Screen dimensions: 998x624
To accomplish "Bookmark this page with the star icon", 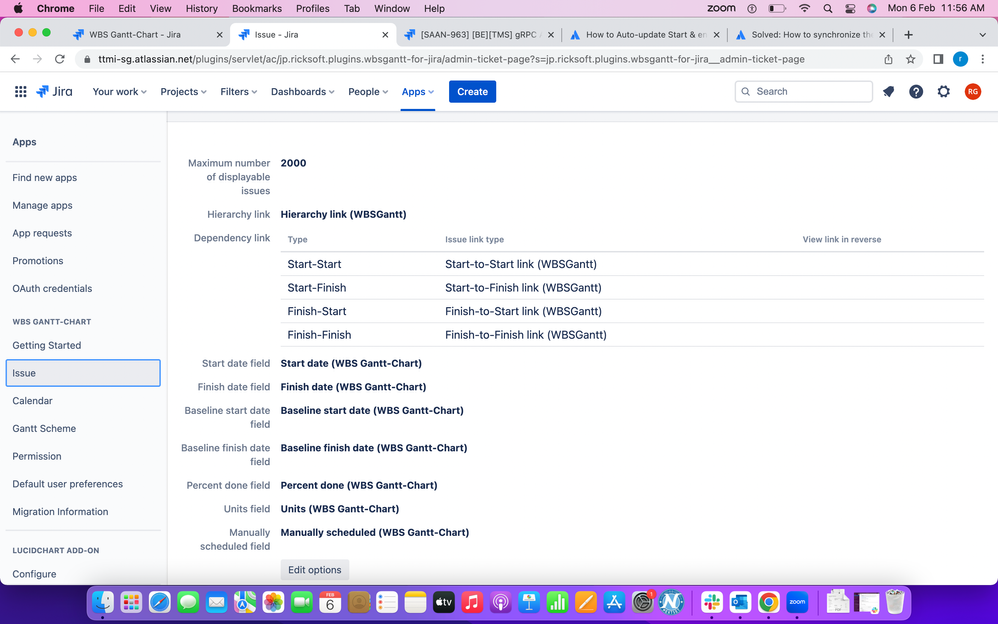I will point(910,59).
